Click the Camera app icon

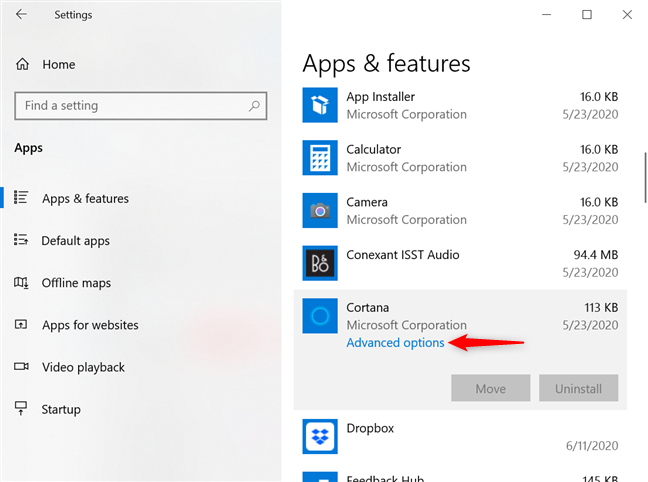pyautogui.click(x=320, y=210)
